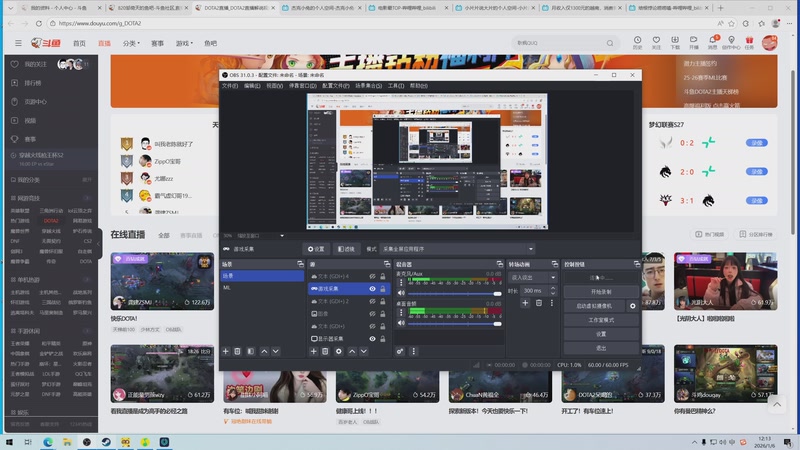The width and height of the screenshot is (800, 450).
Task: Mute the 麦克风/Aux speaker icon
Action: [x=401, y=293]
